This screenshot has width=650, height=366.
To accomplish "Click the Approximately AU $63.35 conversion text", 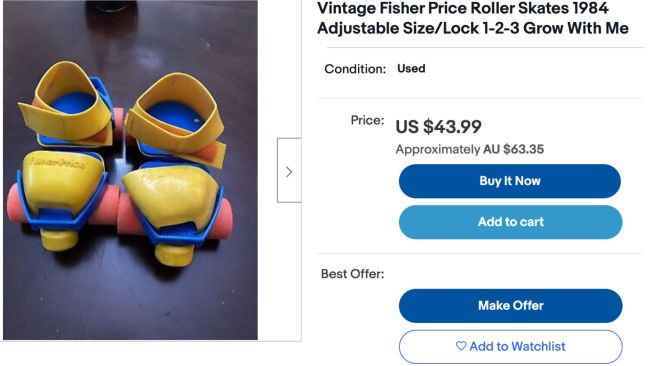I will coord(470,149).
